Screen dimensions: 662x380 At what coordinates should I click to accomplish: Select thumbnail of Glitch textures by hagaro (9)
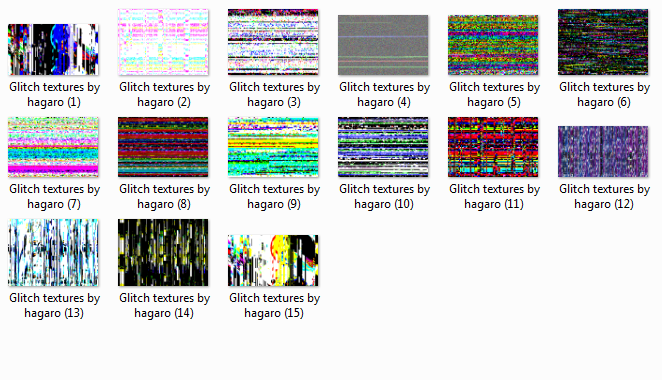point(273,147)
